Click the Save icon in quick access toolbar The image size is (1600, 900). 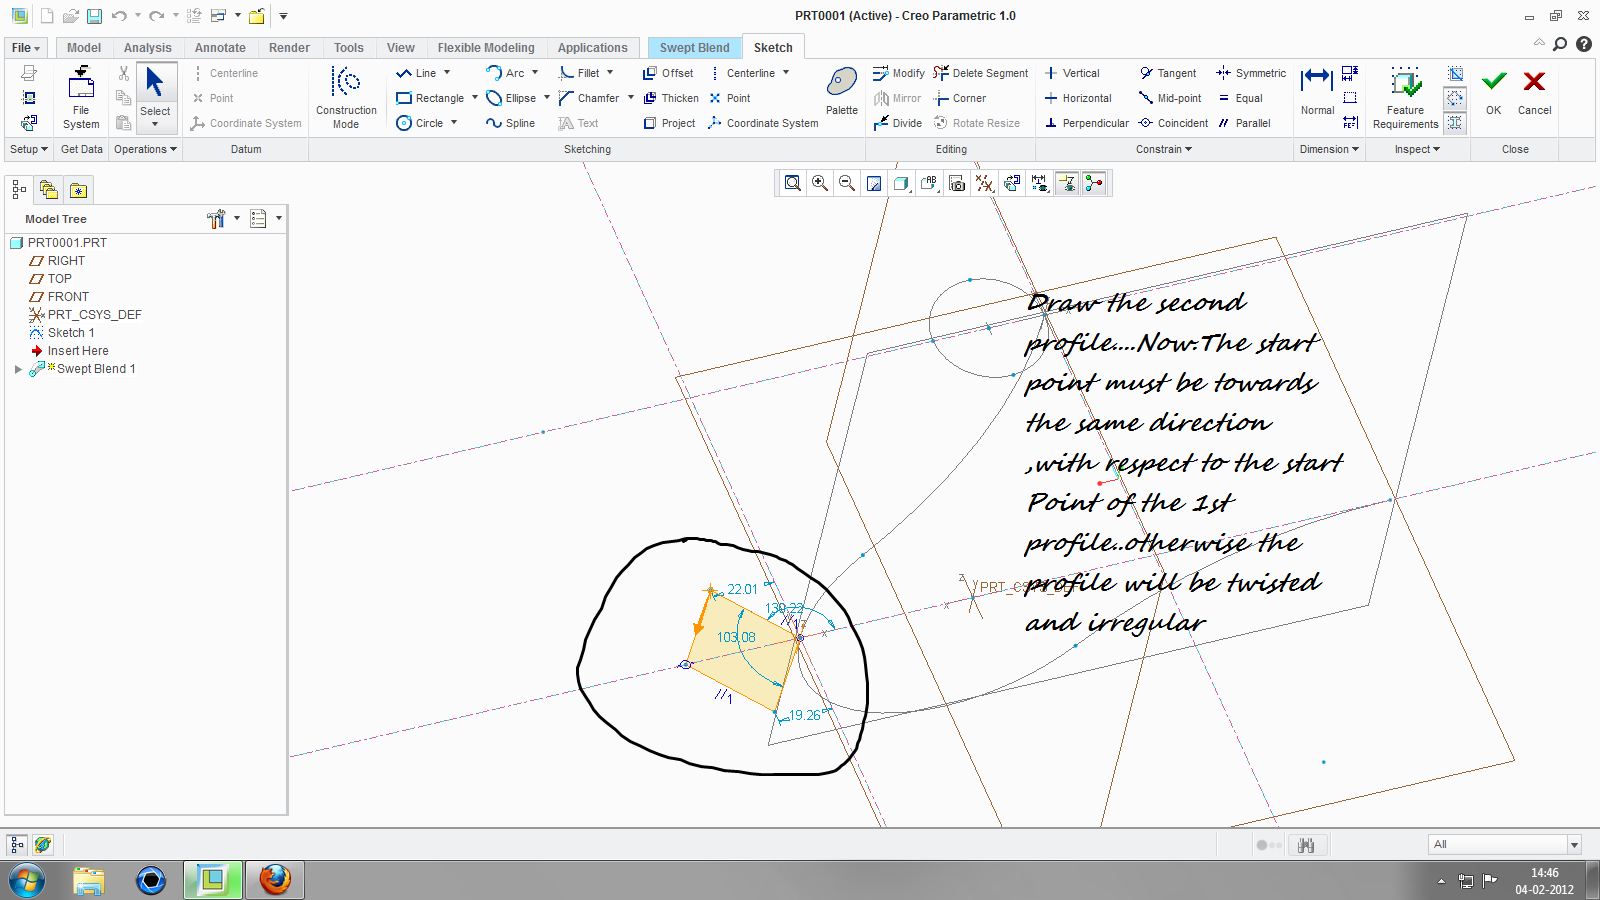(x=94, y=16)
